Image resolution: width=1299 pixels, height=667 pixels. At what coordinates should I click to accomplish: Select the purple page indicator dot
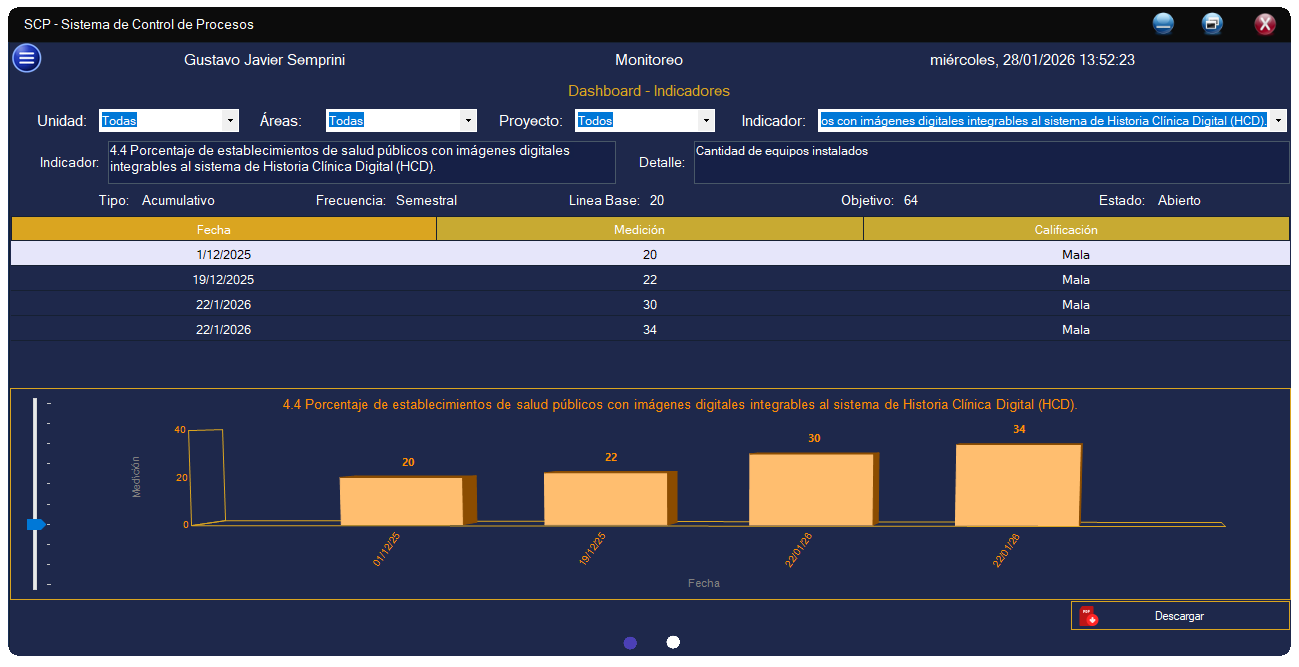click(630, 643)
